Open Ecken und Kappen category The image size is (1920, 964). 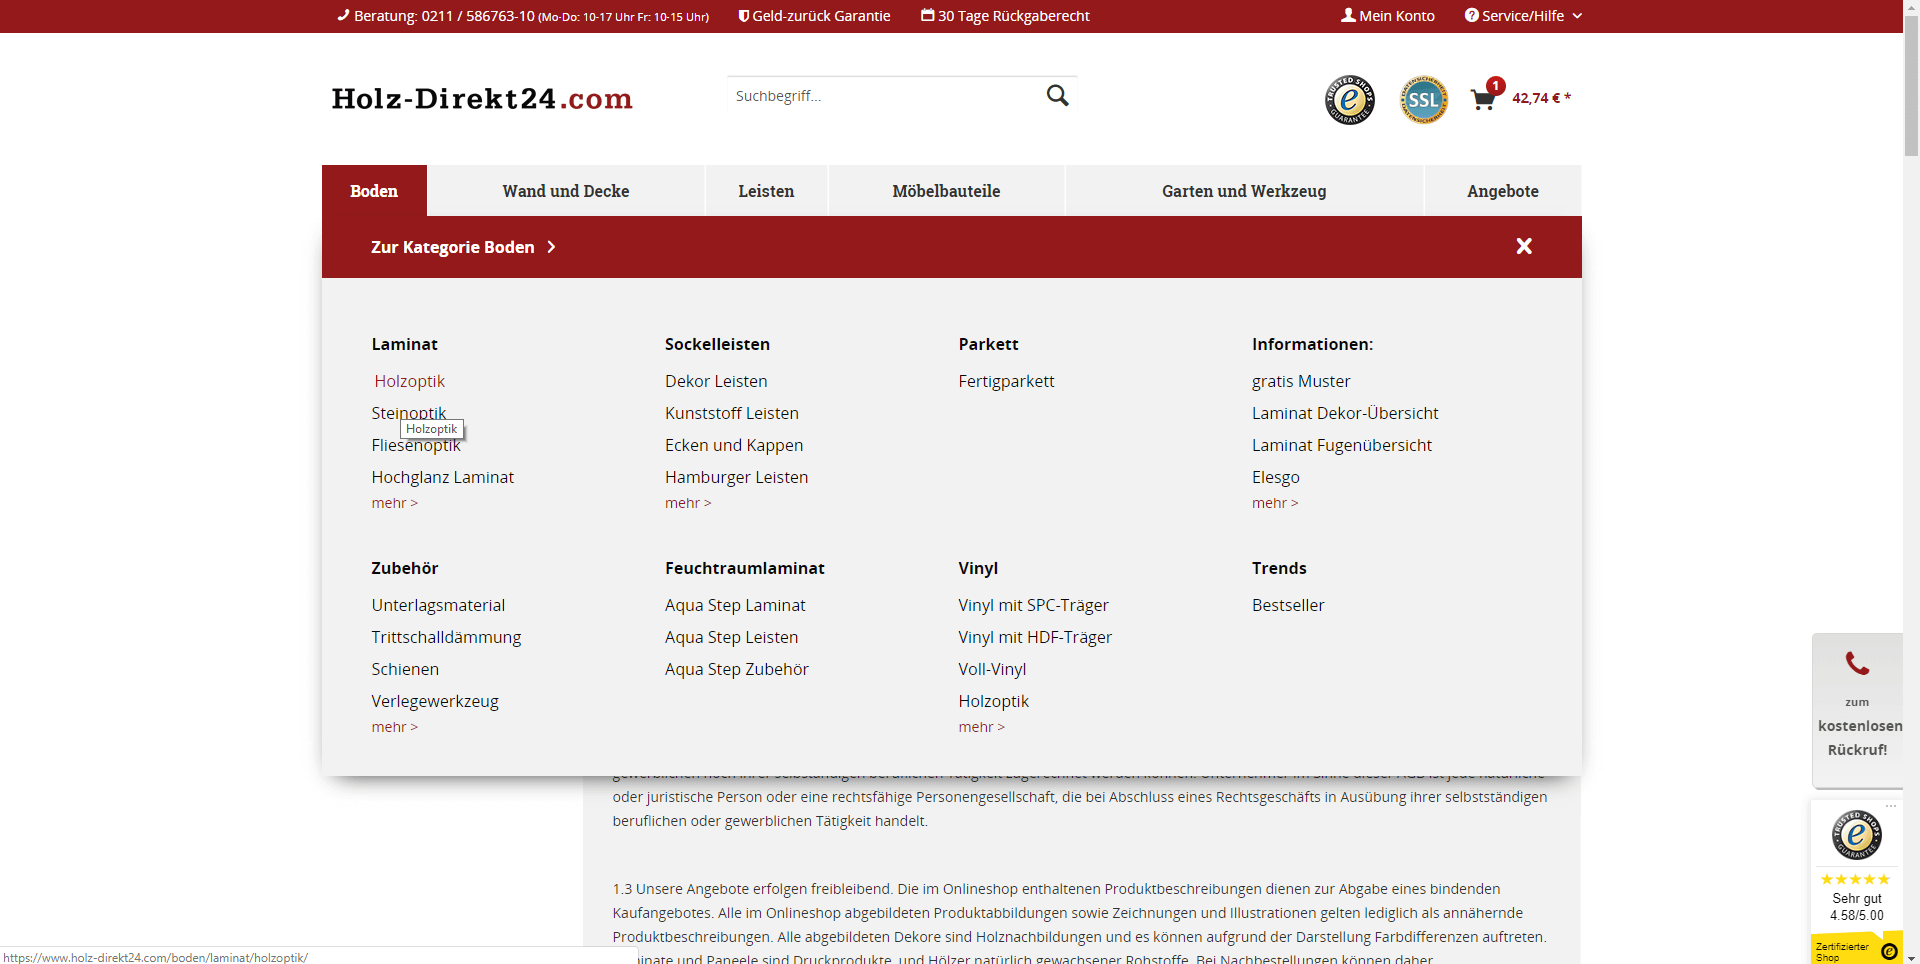click(x=734, y=445)
